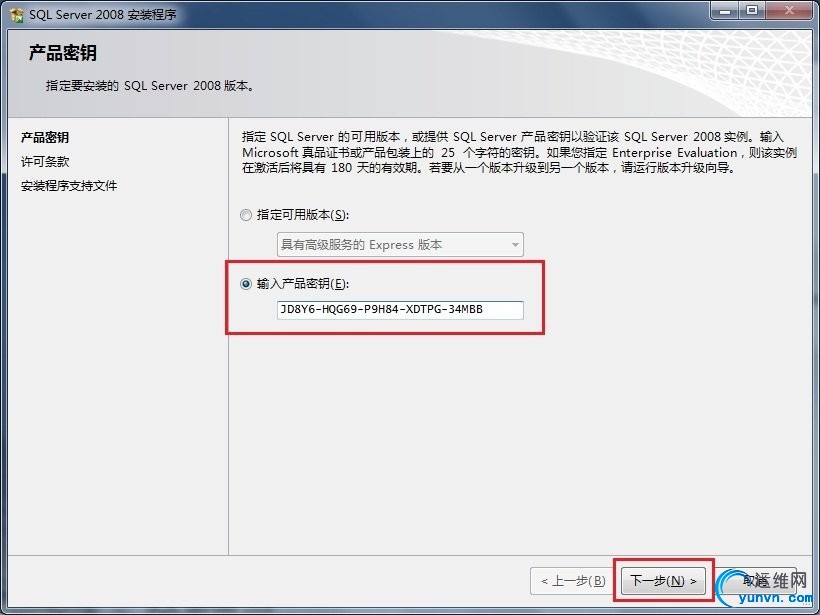This screenshot has width=820, height=615.
Task: Select the 安装程序支持文件 step in sidebar
Action: click(69, 186)
